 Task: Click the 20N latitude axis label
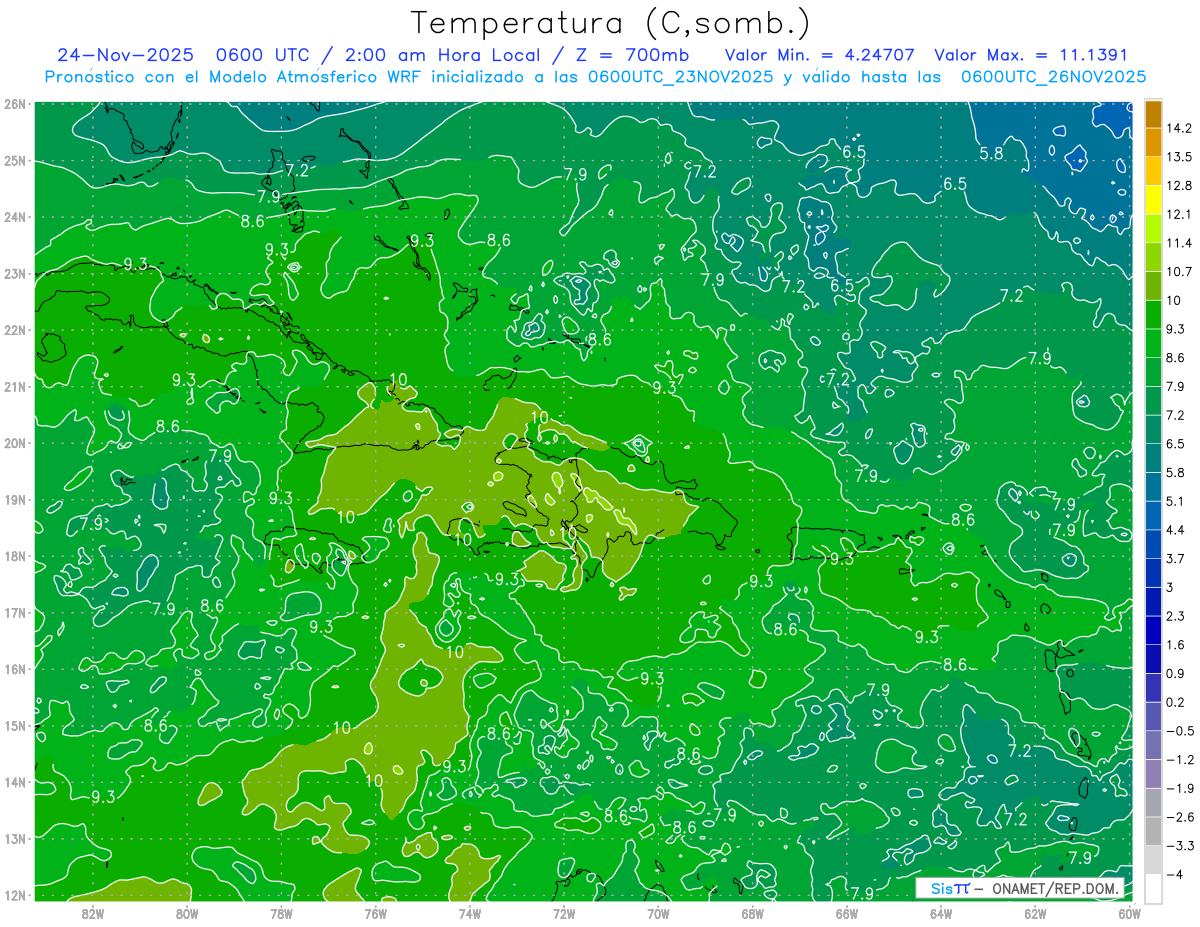(15, 443)
